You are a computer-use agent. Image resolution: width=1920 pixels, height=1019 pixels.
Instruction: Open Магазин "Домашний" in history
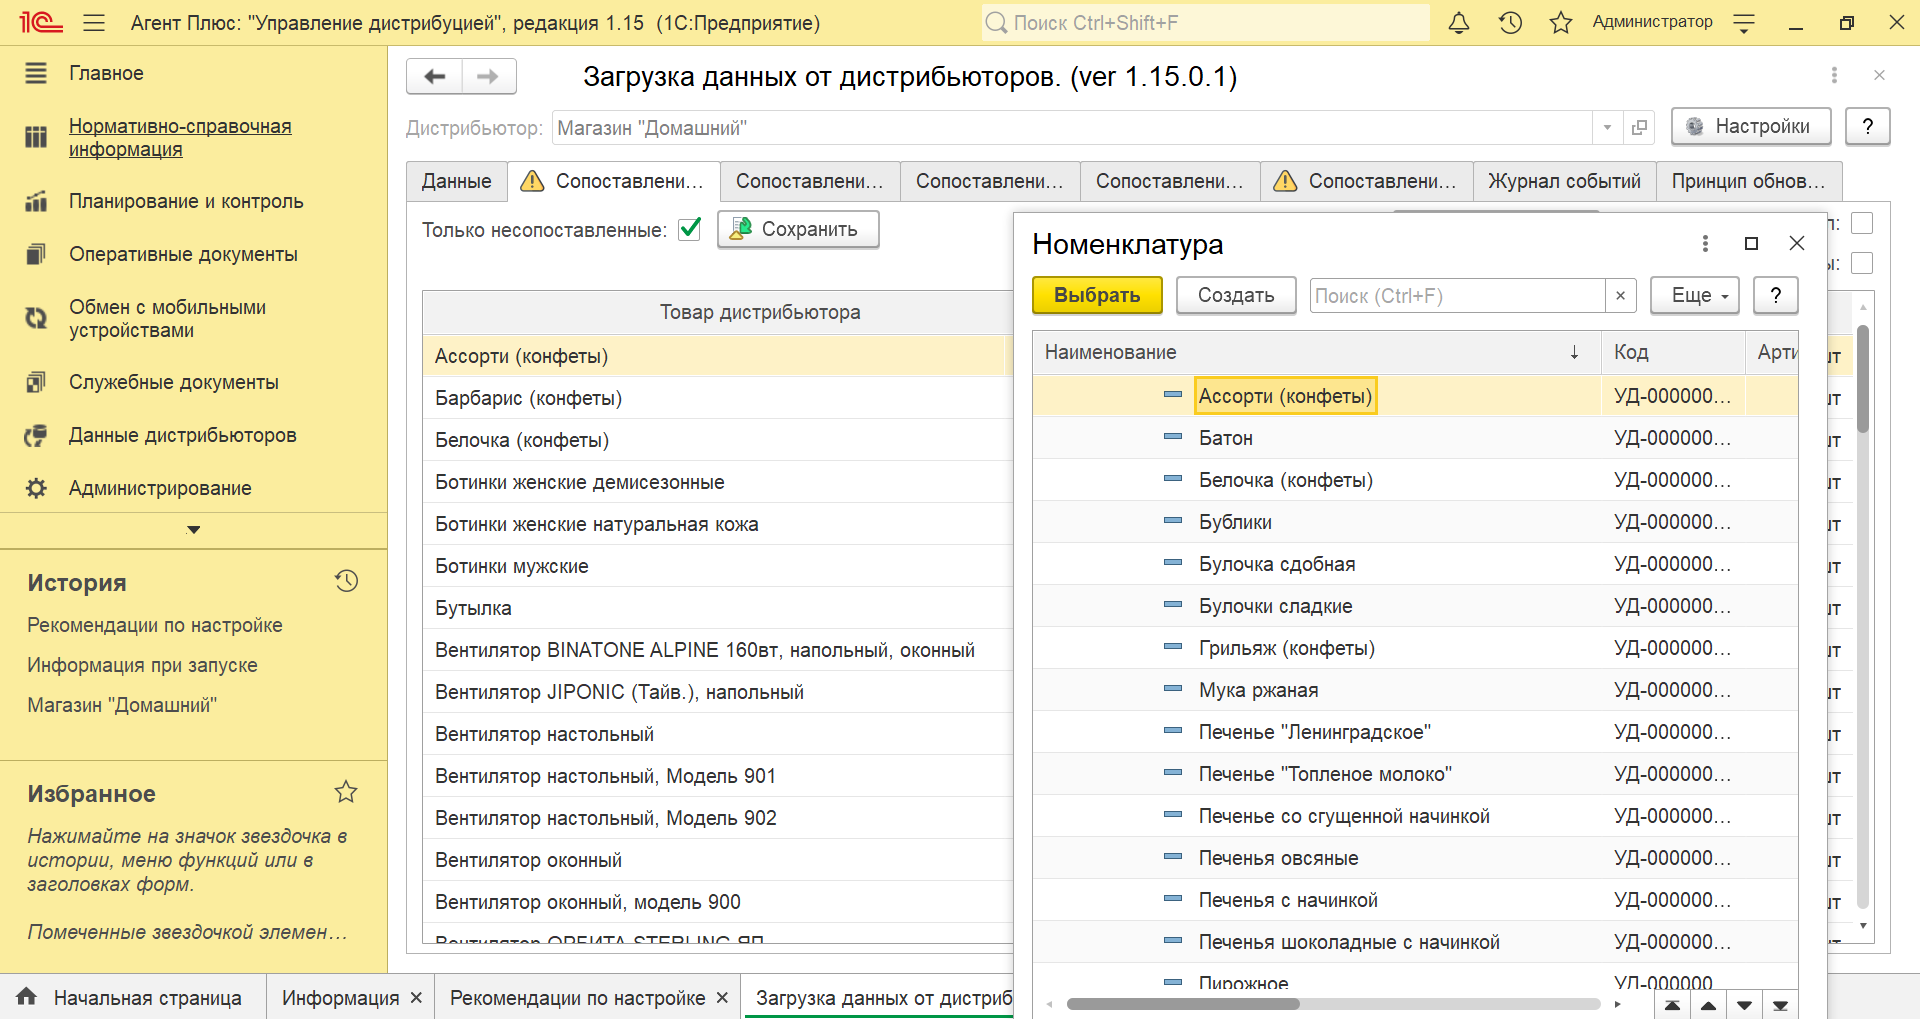122,705
